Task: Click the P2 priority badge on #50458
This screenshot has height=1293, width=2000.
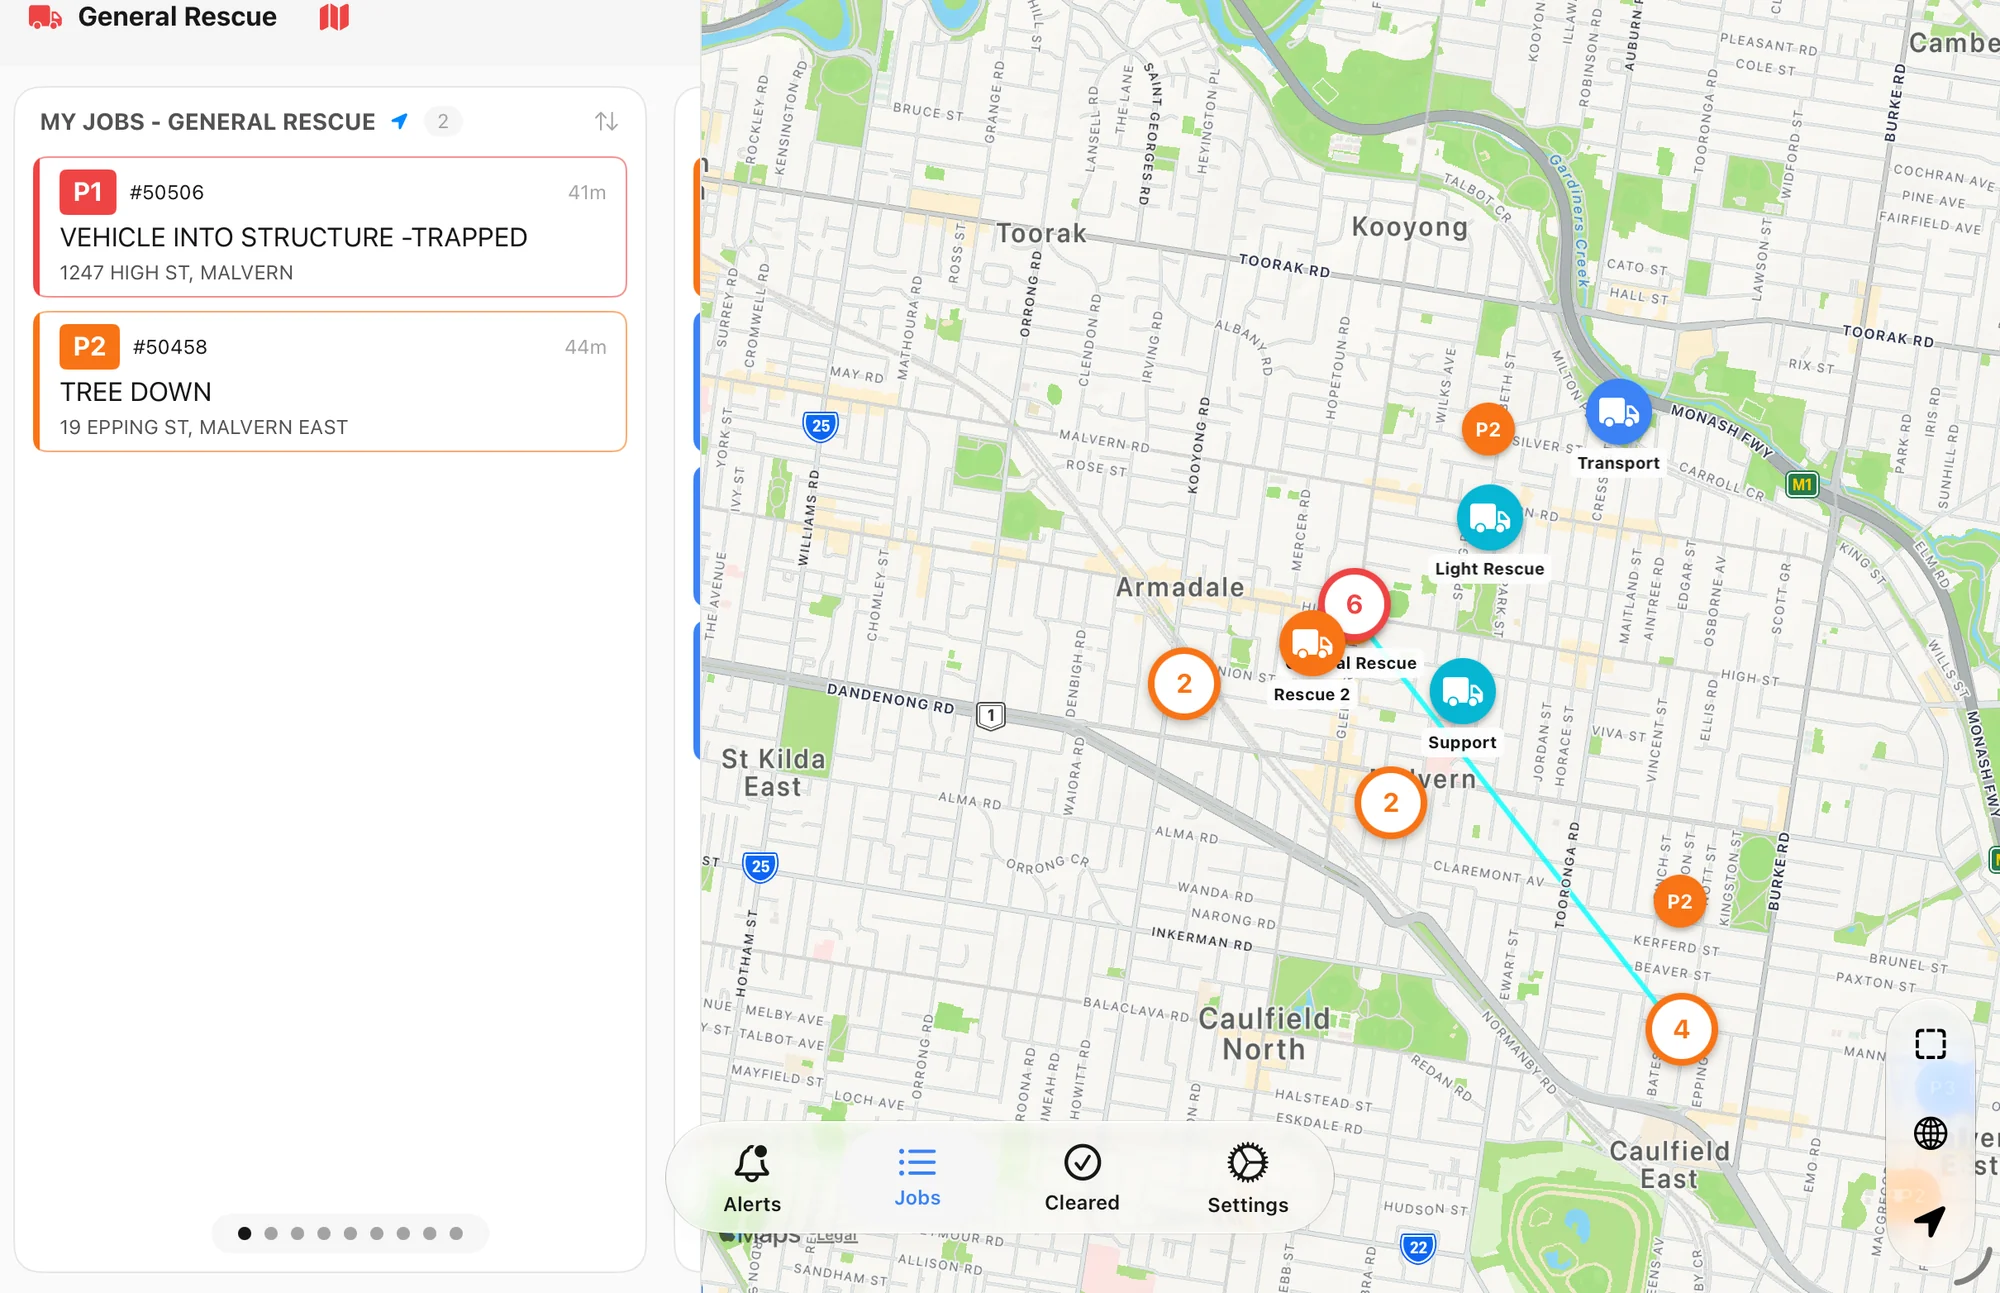Action: coord(89,347)
